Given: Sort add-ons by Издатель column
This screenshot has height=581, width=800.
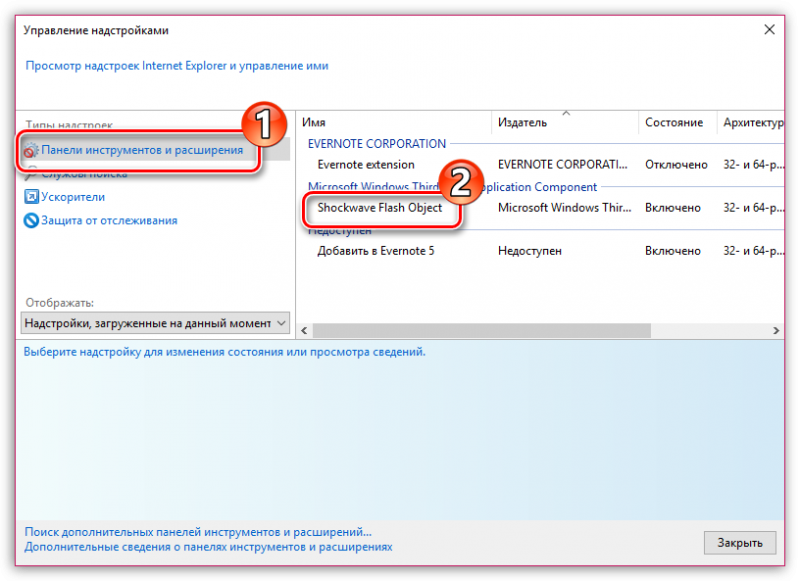Looking at the screenshot, I should [564, 122].
